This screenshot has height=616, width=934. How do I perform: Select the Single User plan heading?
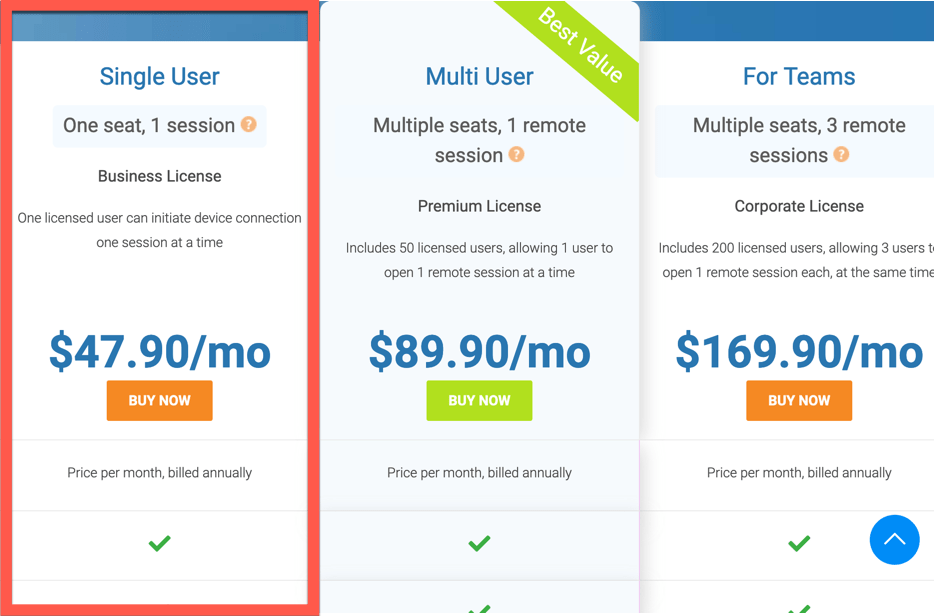(160, 76)
